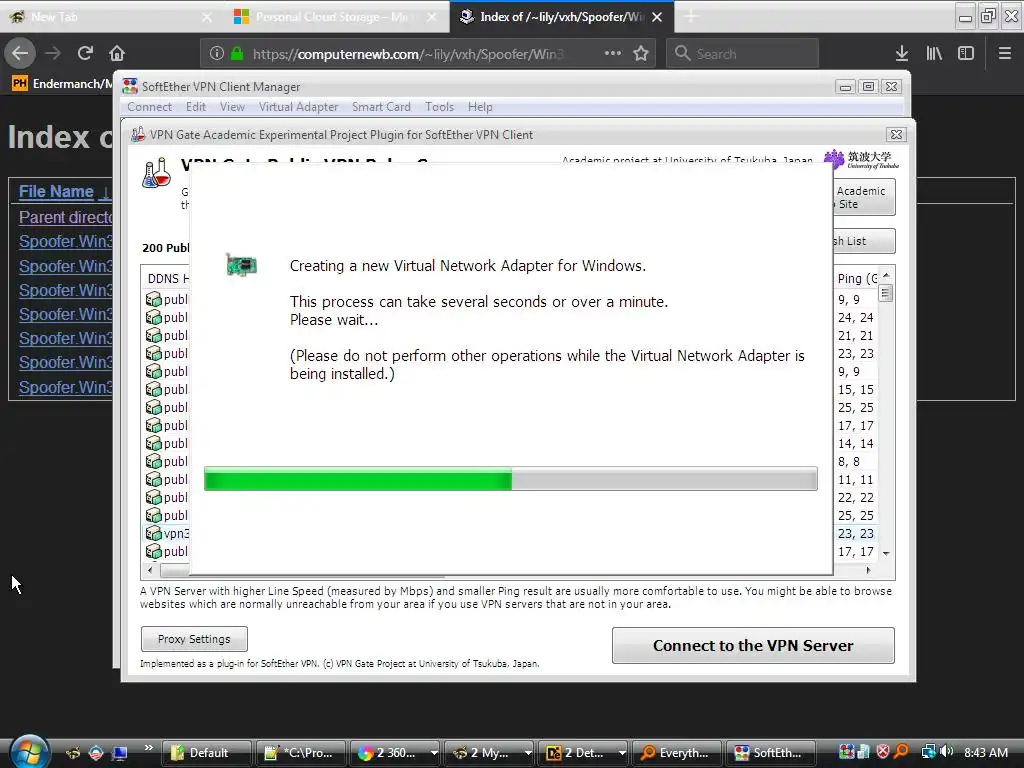Click the VPN Gate flask icon
Screen dimensions: 1024x768
(x=157, y=173)
